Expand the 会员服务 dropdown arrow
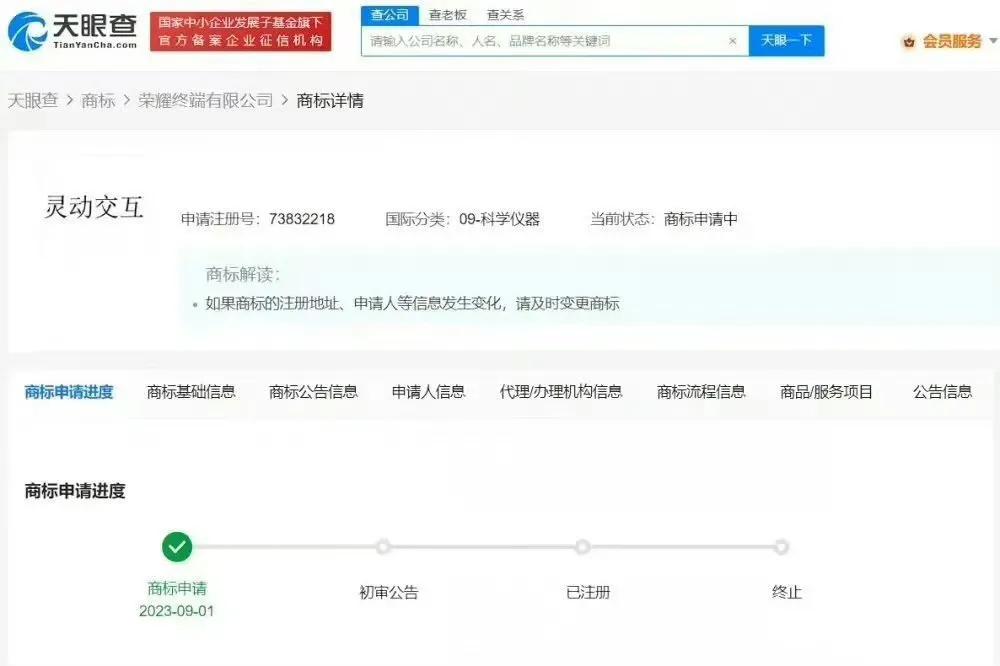This screenshot has height=666, width=1000. [992, 41]
